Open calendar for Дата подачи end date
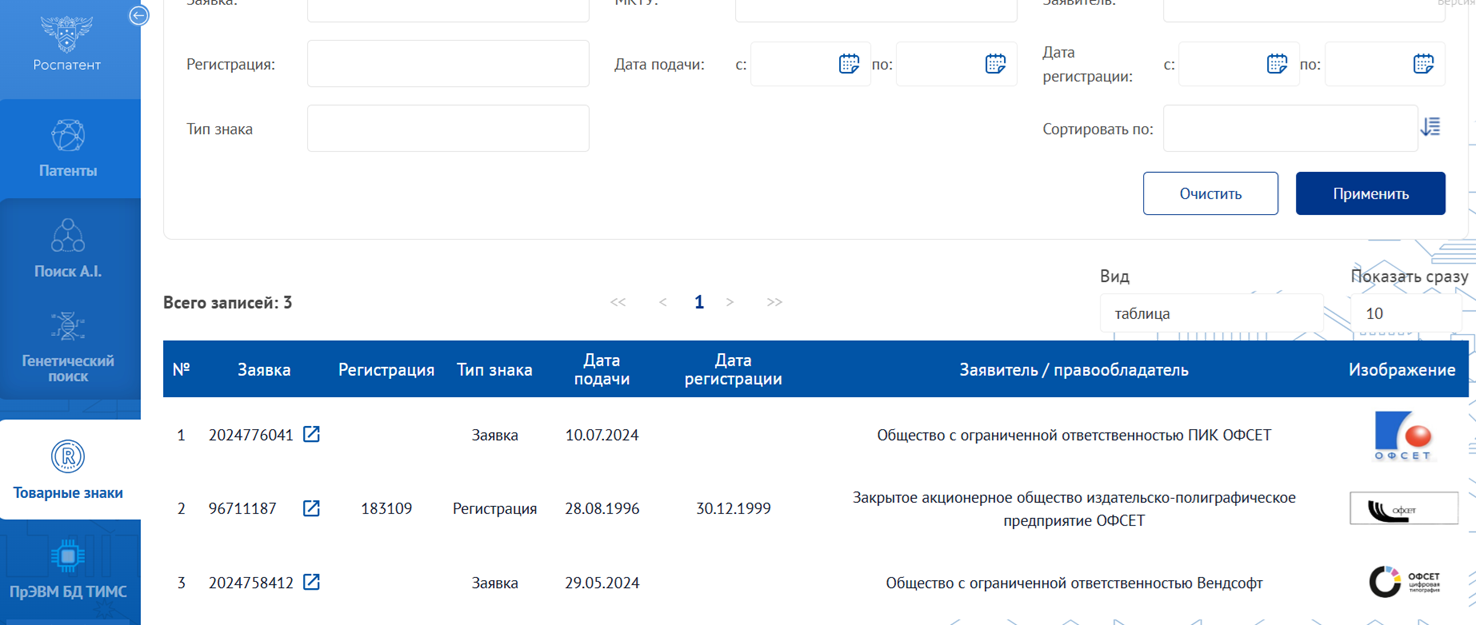Screen dimensions: 1476x625 tap(995, 64)
